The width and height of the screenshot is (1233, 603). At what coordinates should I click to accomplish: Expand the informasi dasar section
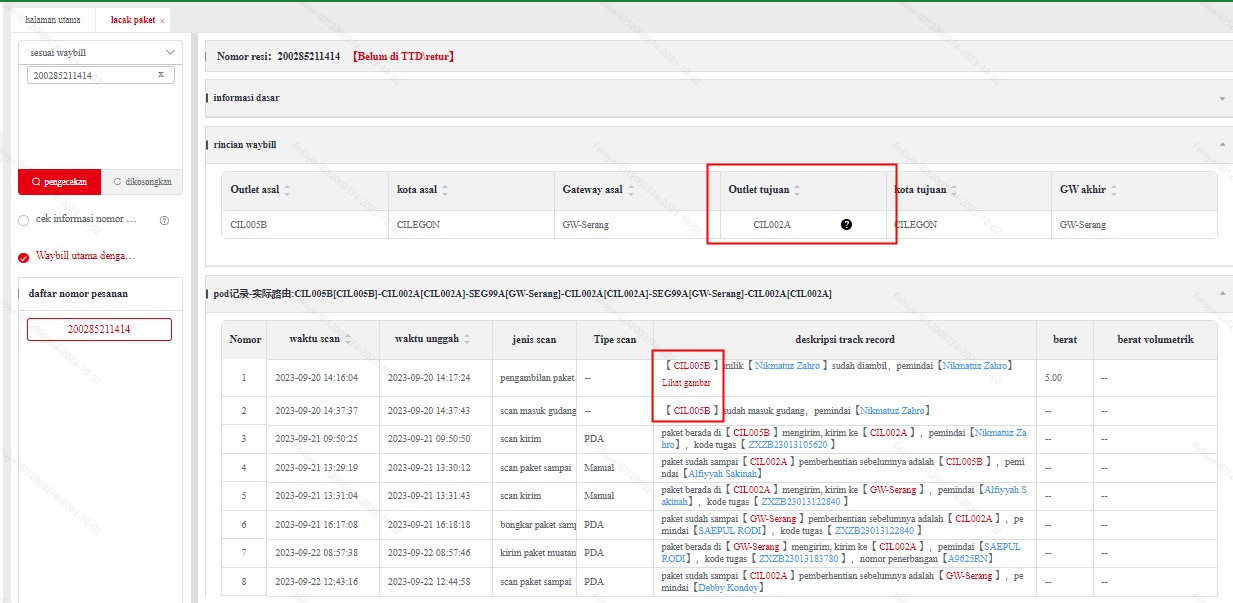(1222, 98)
